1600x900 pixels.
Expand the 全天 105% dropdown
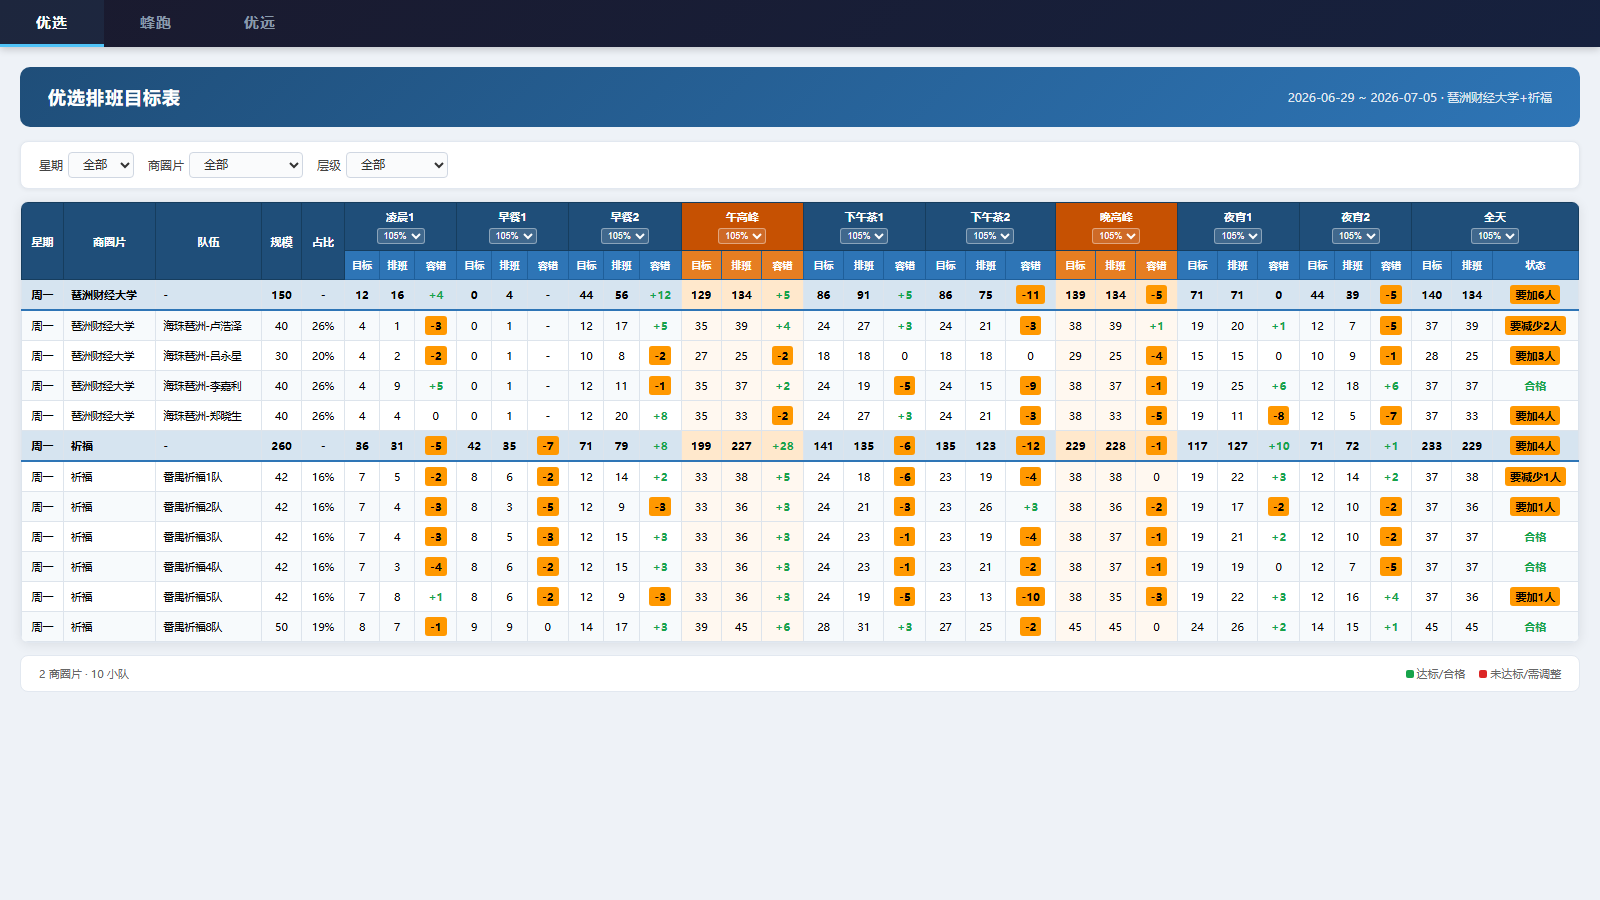[1495, 236]
